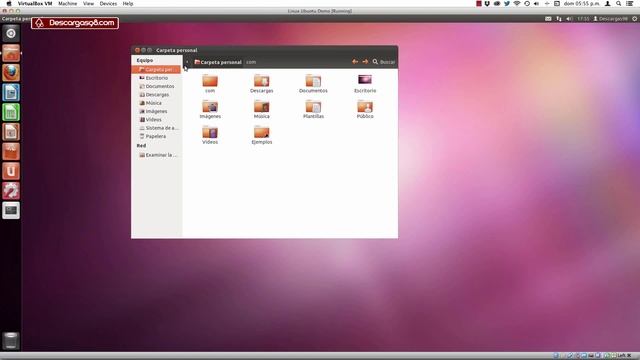Open the Escritorio folder in the file view

click(x=365, y=84)
